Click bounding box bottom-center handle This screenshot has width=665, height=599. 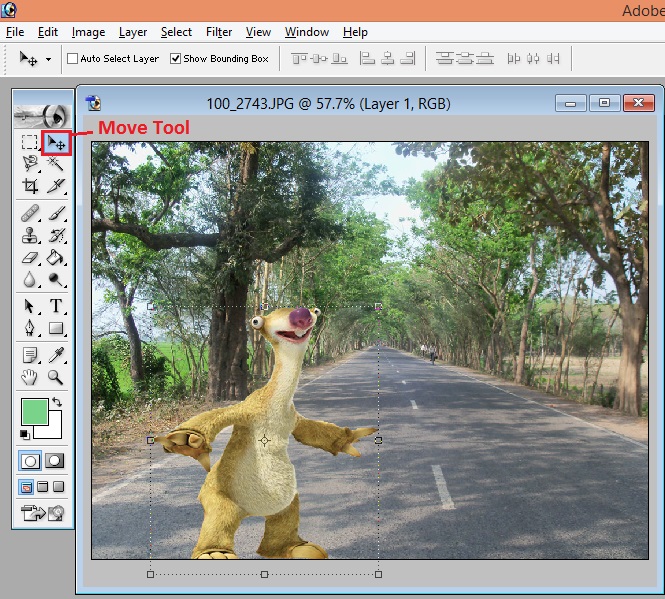tap(264, 574)
